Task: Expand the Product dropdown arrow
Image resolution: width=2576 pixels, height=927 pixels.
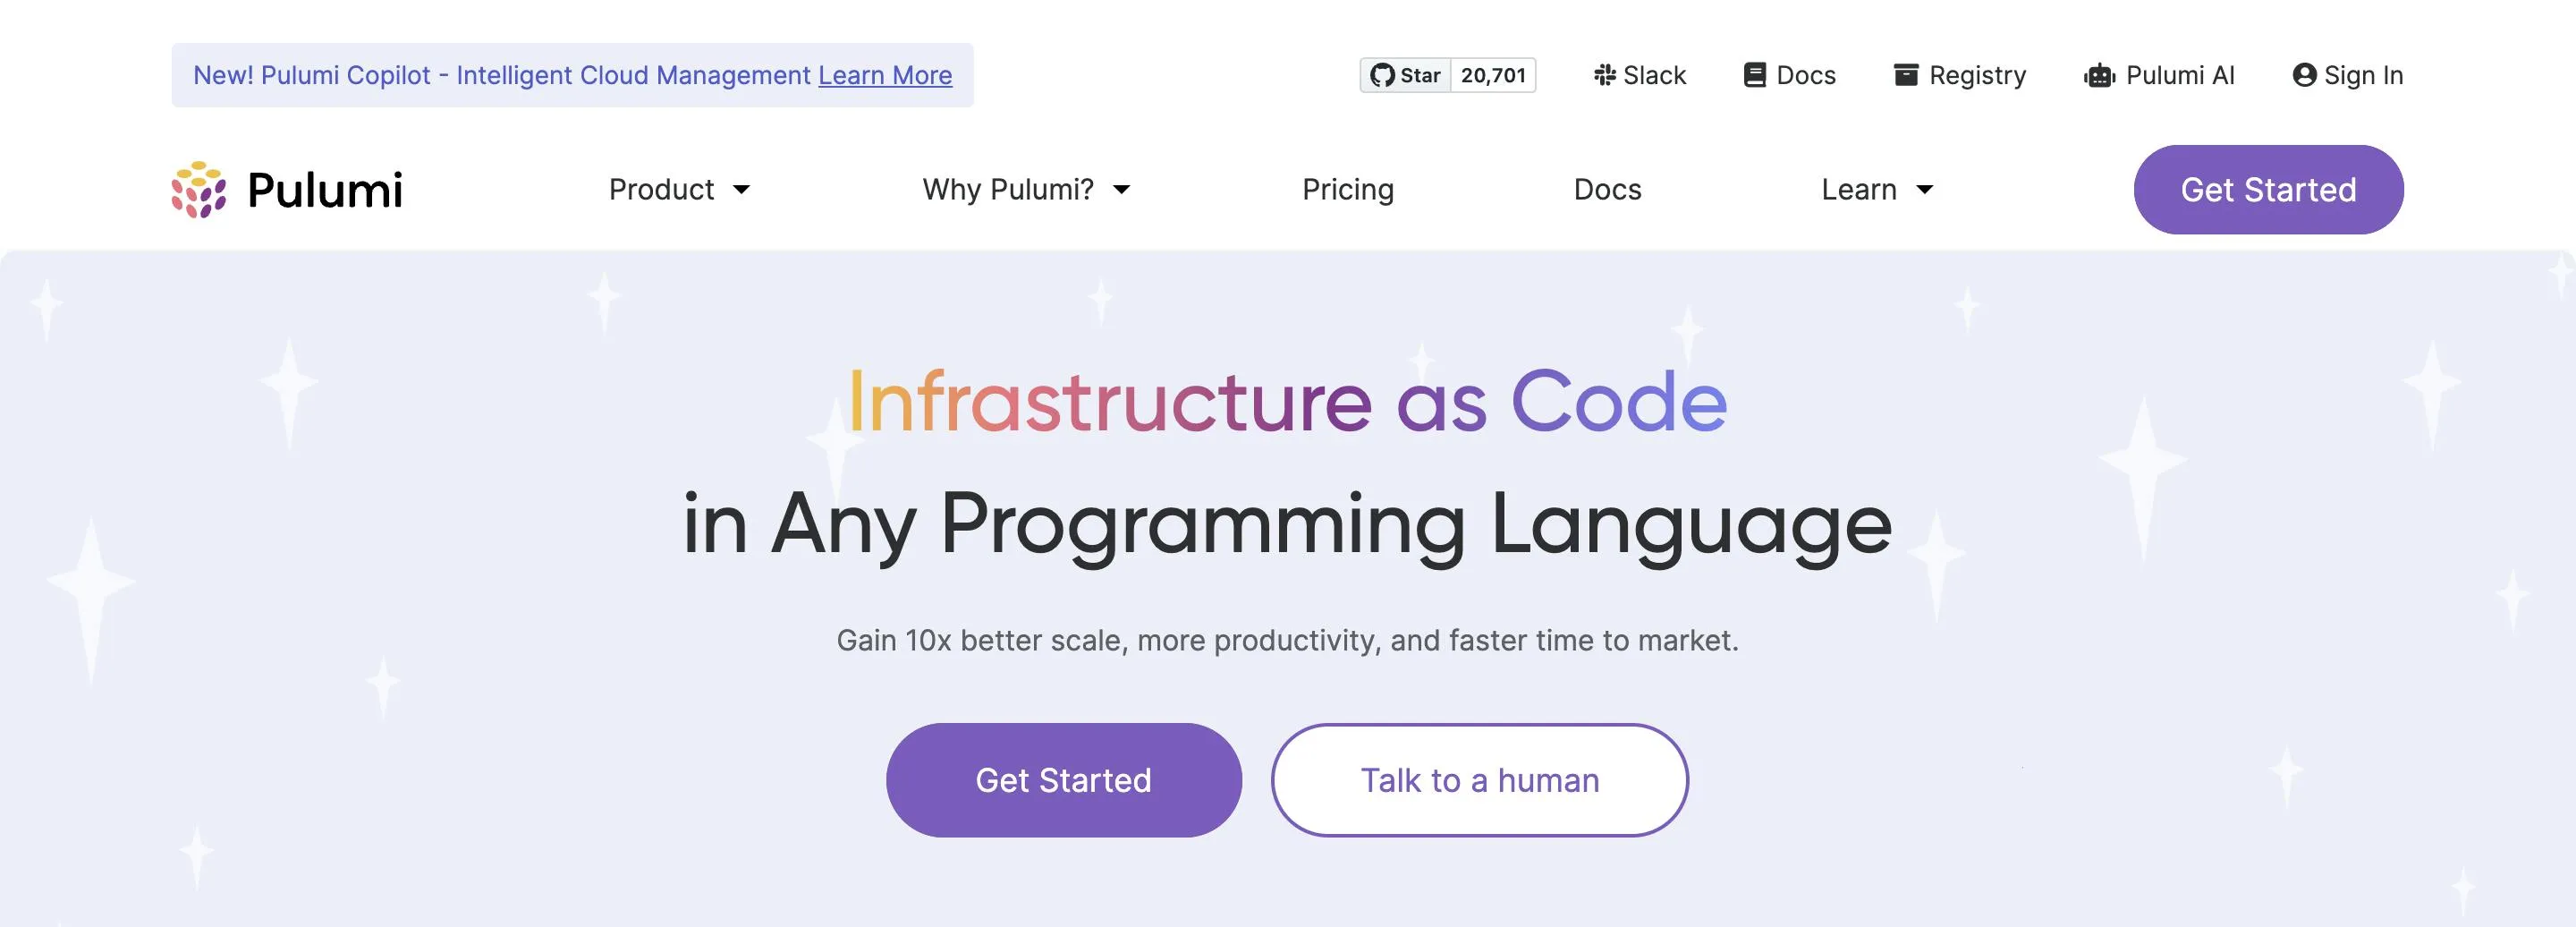Action: pyautogui.click(x=741, y=190)
